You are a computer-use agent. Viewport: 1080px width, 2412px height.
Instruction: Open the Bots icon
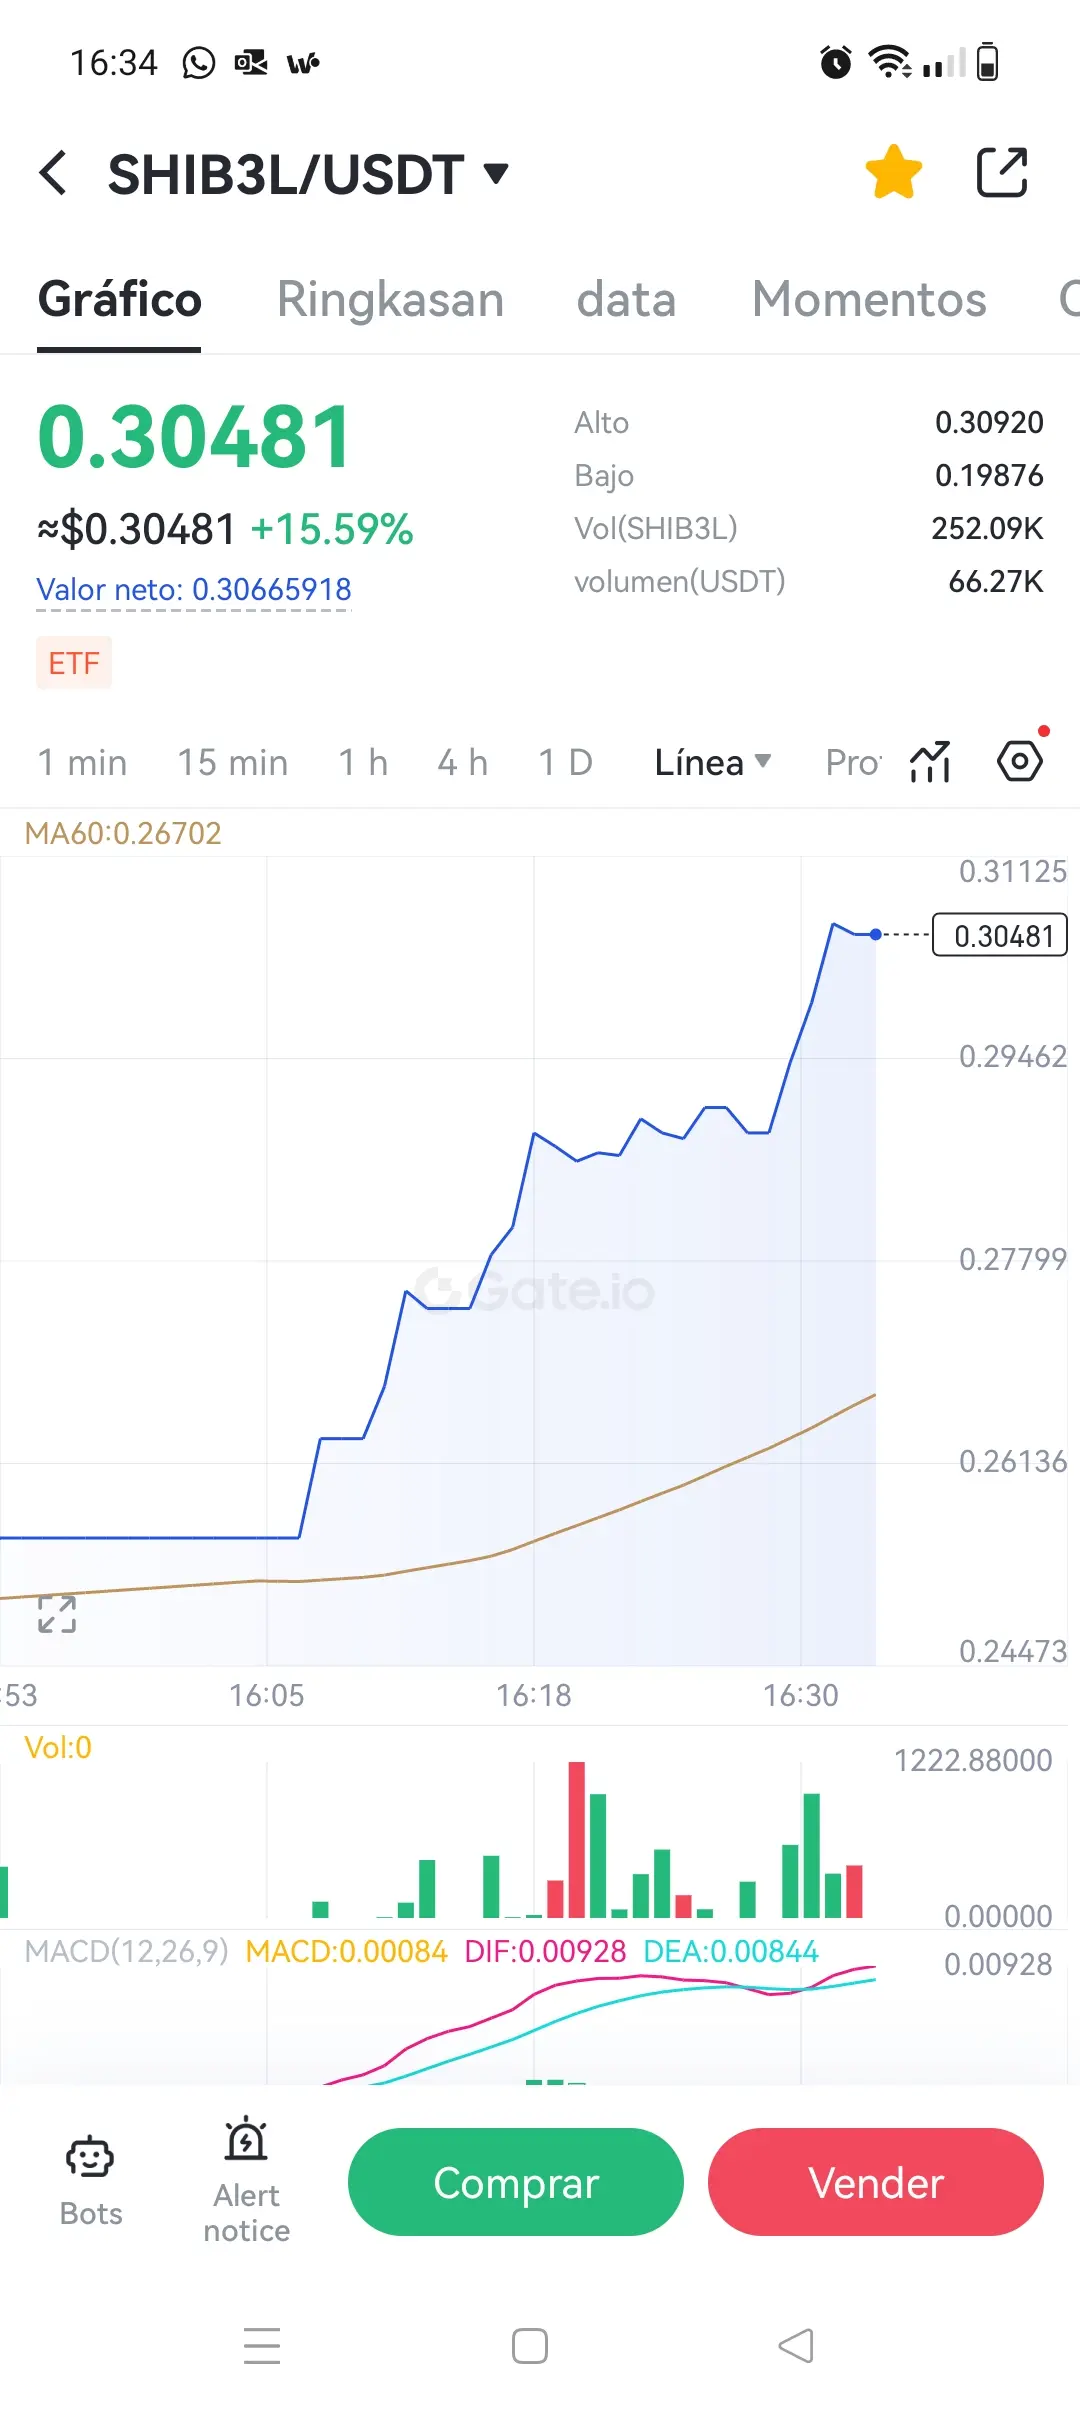tap(91, 2181)
